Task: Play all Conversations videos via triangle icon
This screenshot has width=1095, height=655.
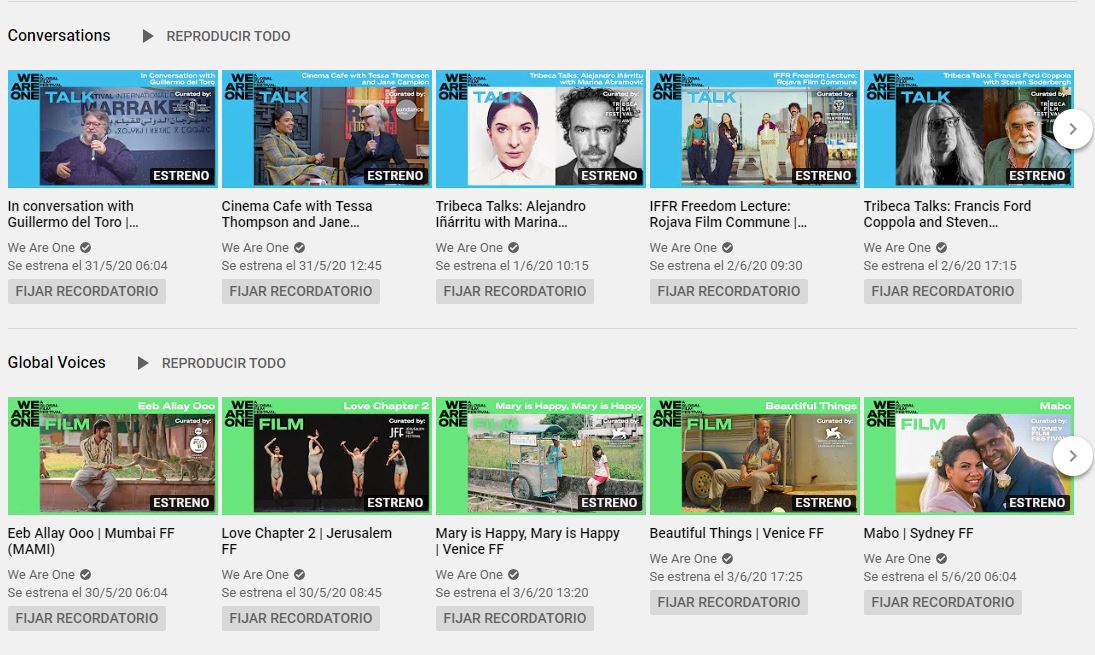Action: click(x=147, y=36)
